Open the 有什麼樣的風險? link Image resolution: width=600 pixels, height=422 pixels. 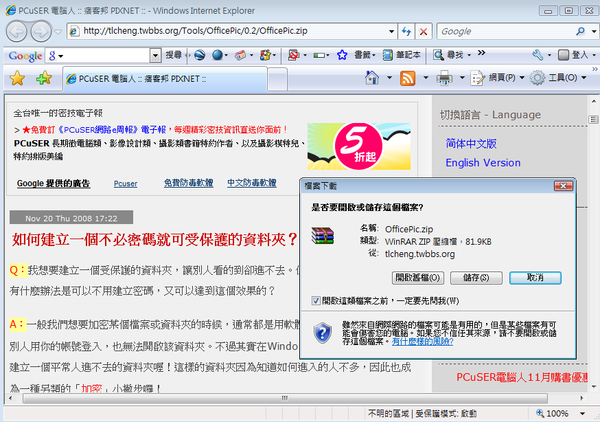tap(422, 342)
